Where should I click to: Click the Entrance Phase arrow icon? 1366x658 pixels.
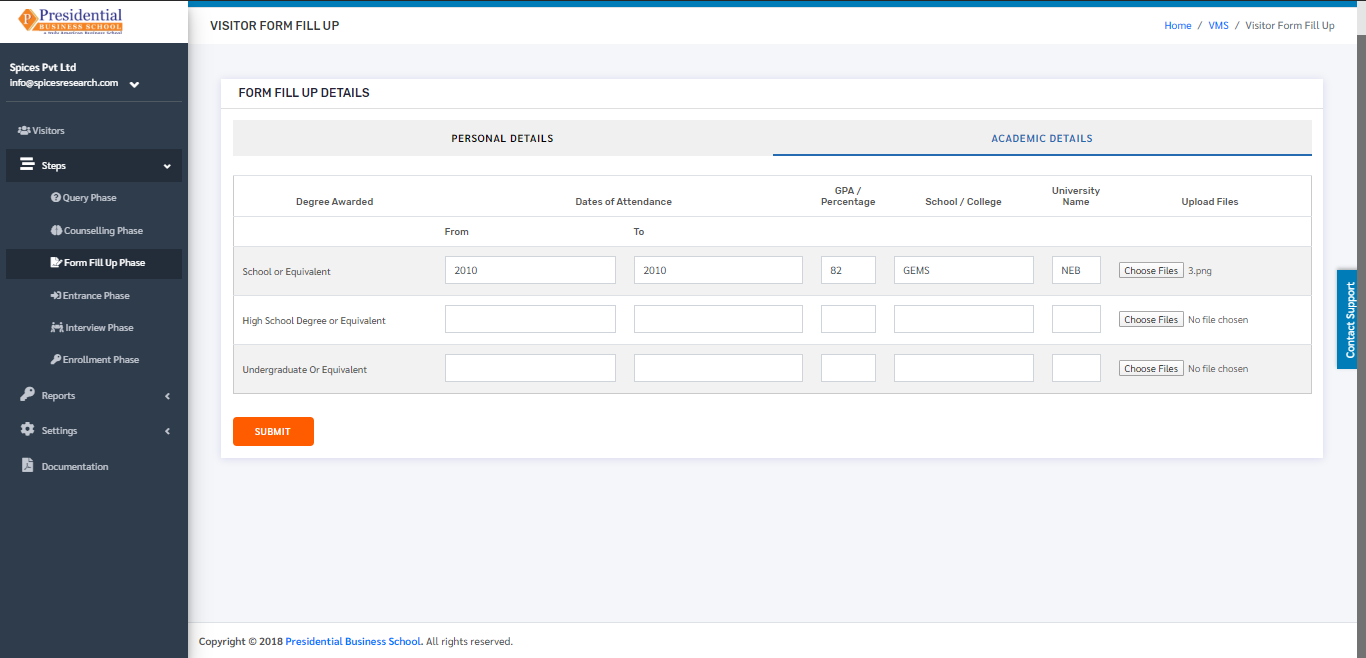tap(56, 295)
